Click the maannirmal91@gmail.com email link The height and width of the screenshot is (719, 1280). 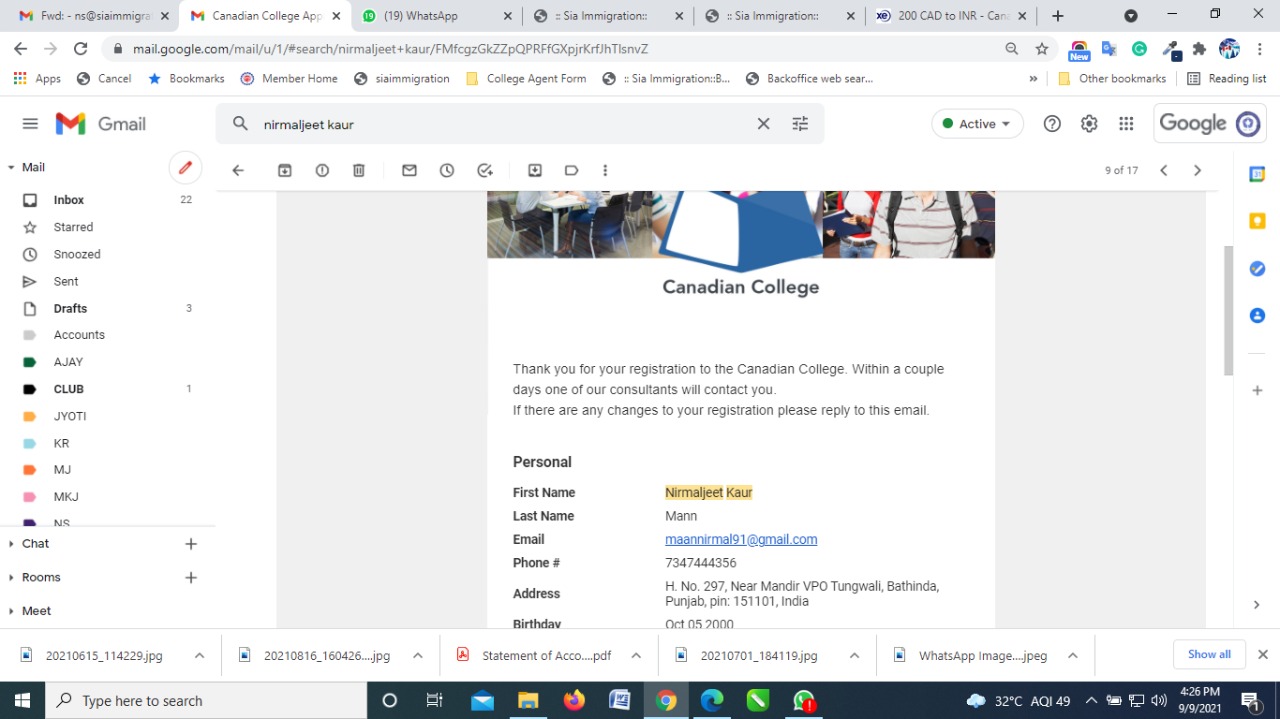coord(741,539)
